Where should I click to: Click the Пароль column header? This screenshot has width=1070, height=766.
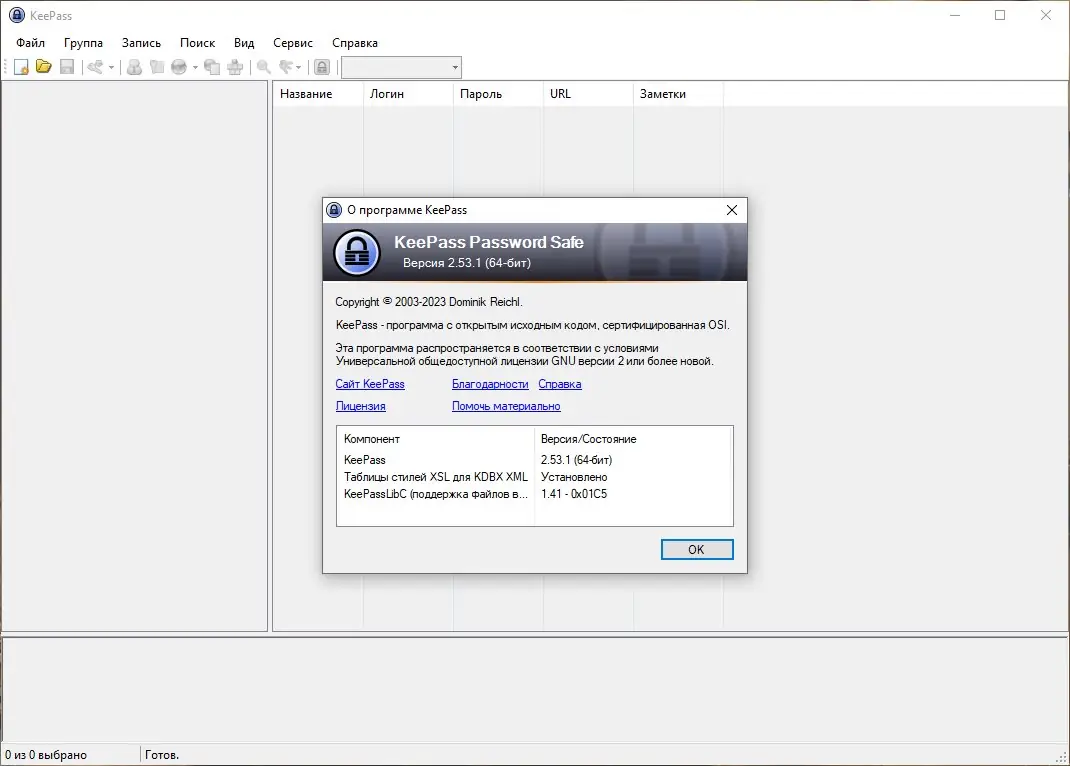(x=498, y=94)
